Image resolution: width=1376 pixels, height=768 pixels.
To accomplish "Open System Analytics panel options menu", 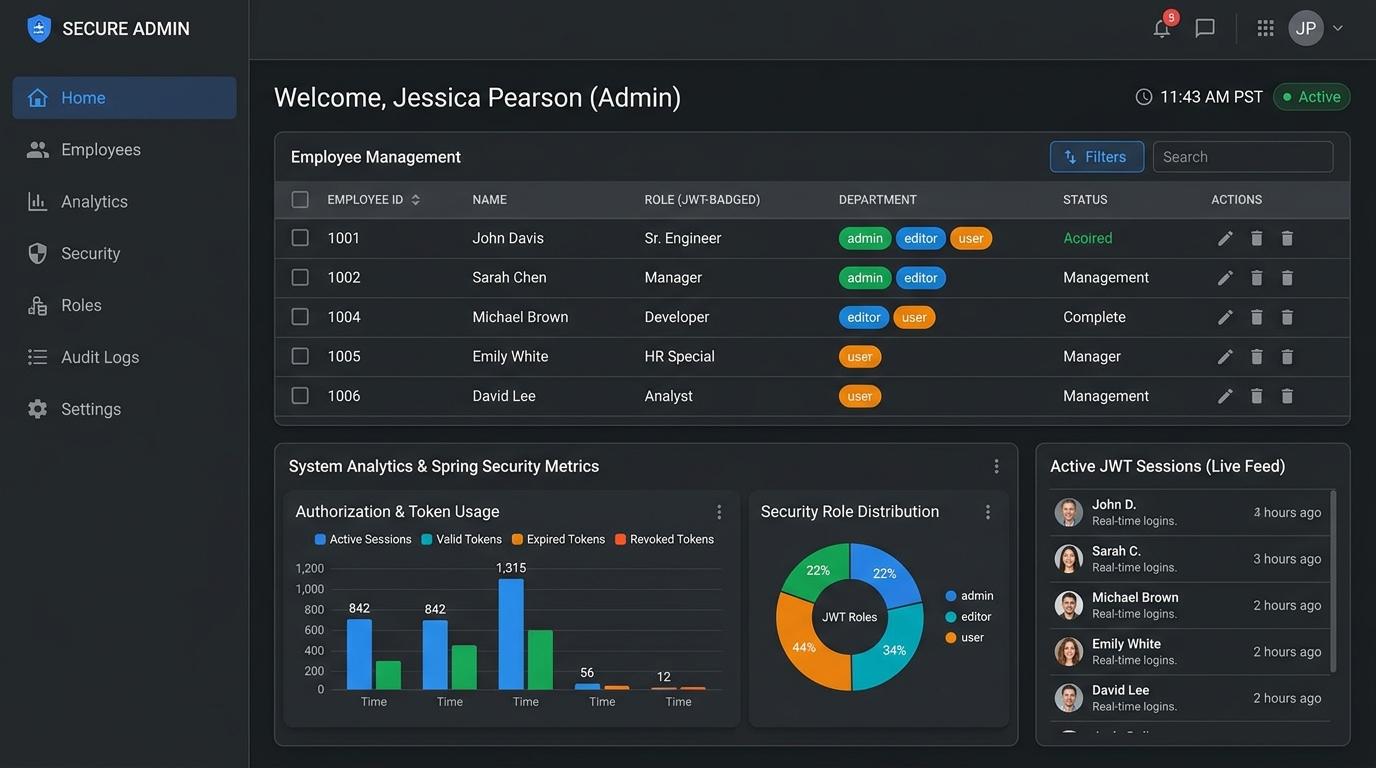I will [996, 466].
